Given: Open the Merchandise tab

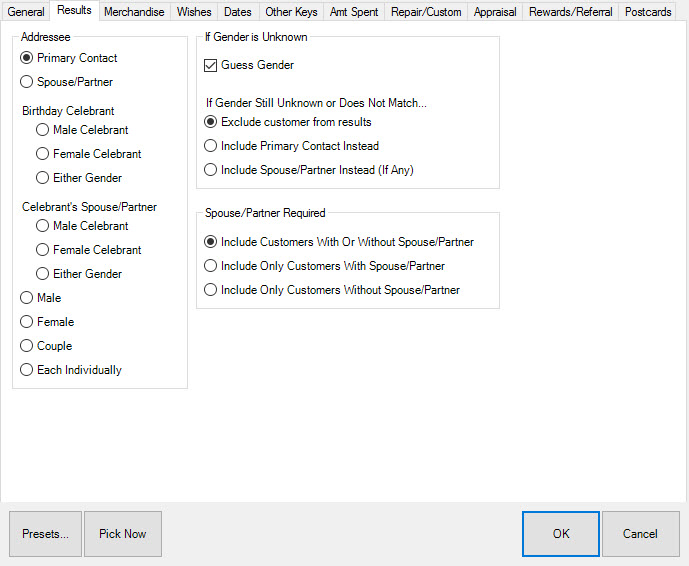Looking at the screenshot, I should point(133,12).
